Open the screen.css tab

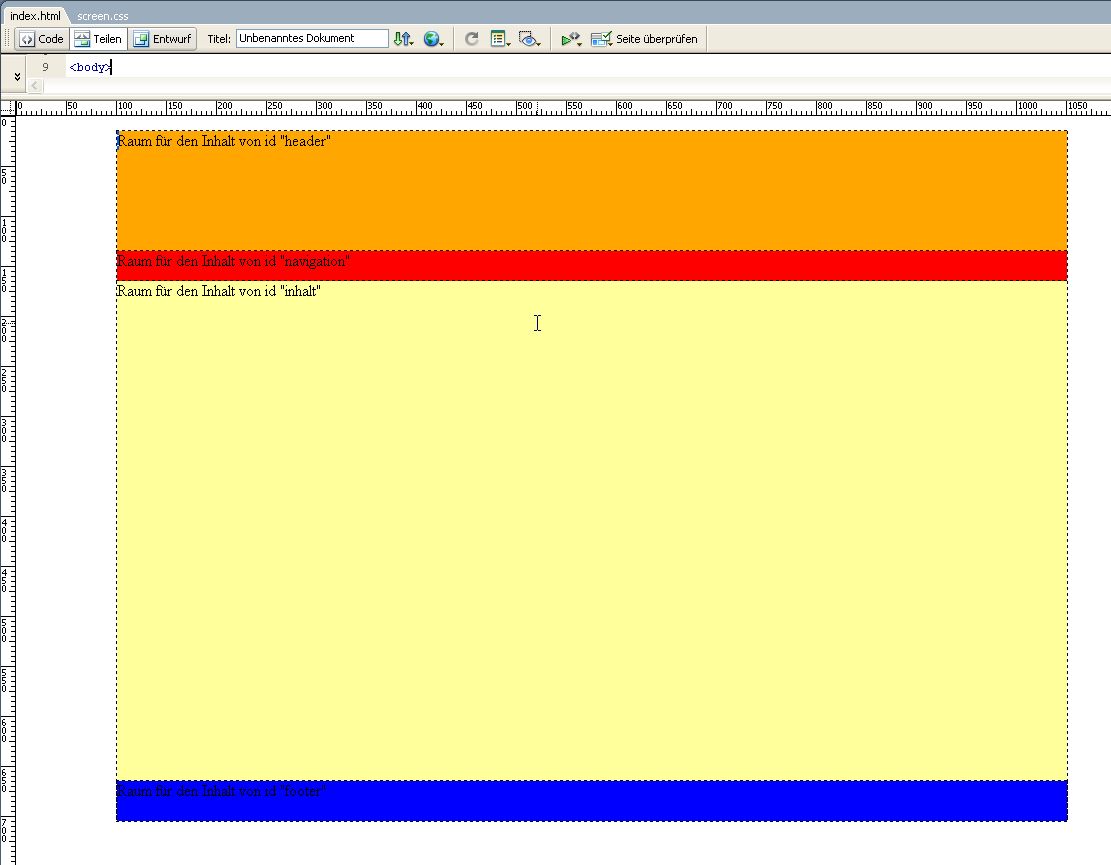pos(103,16)
